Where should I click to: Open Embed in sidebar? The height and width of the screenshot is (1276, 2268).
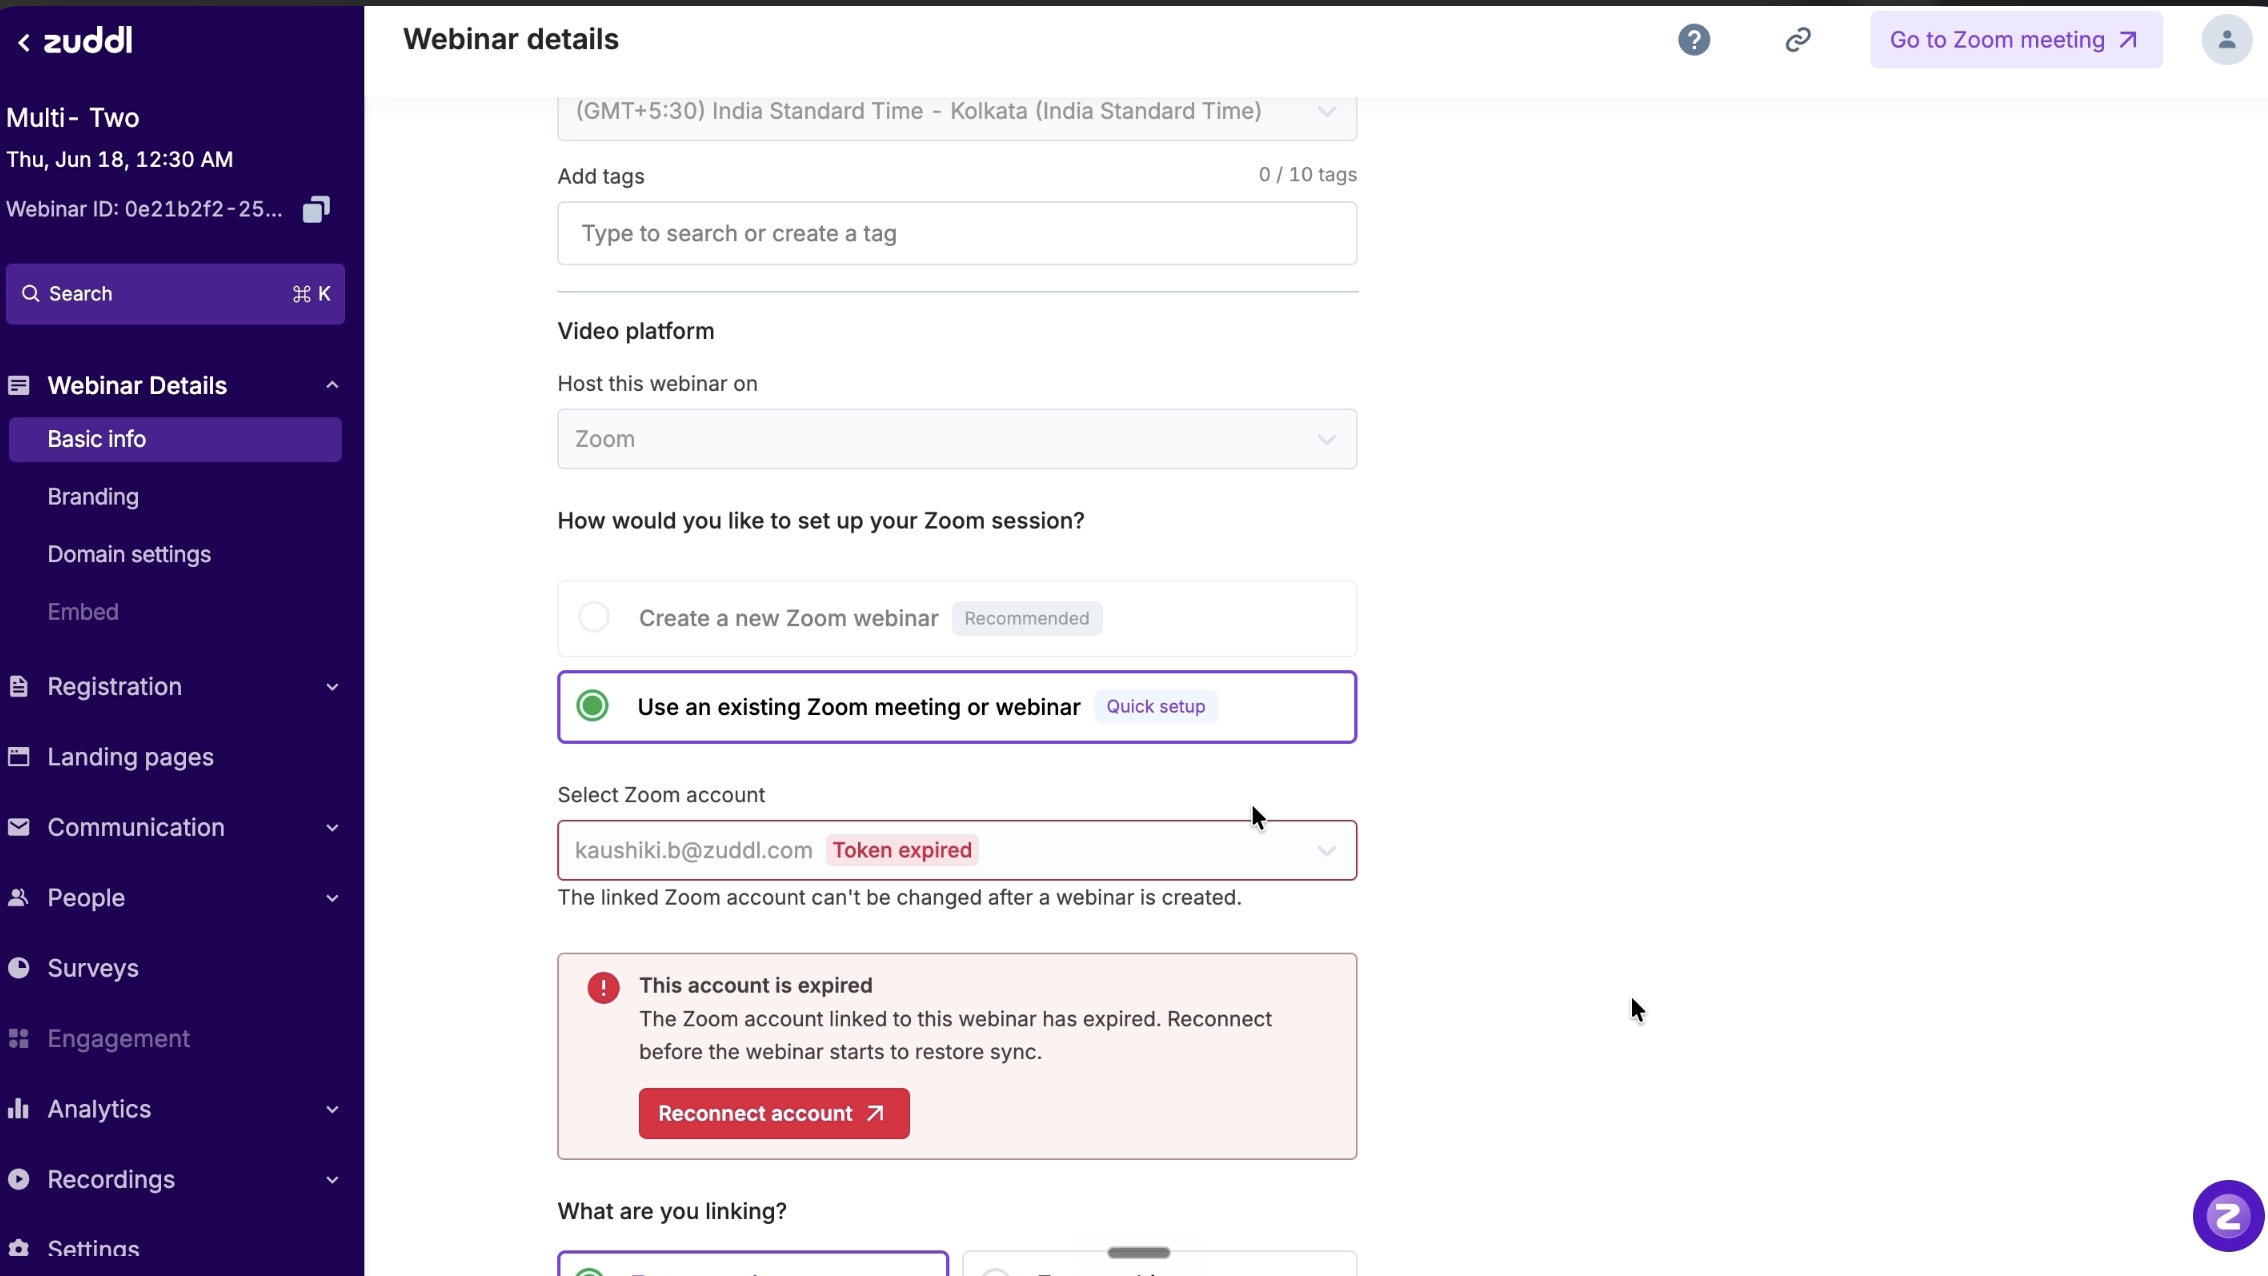[x=83, y=612]
